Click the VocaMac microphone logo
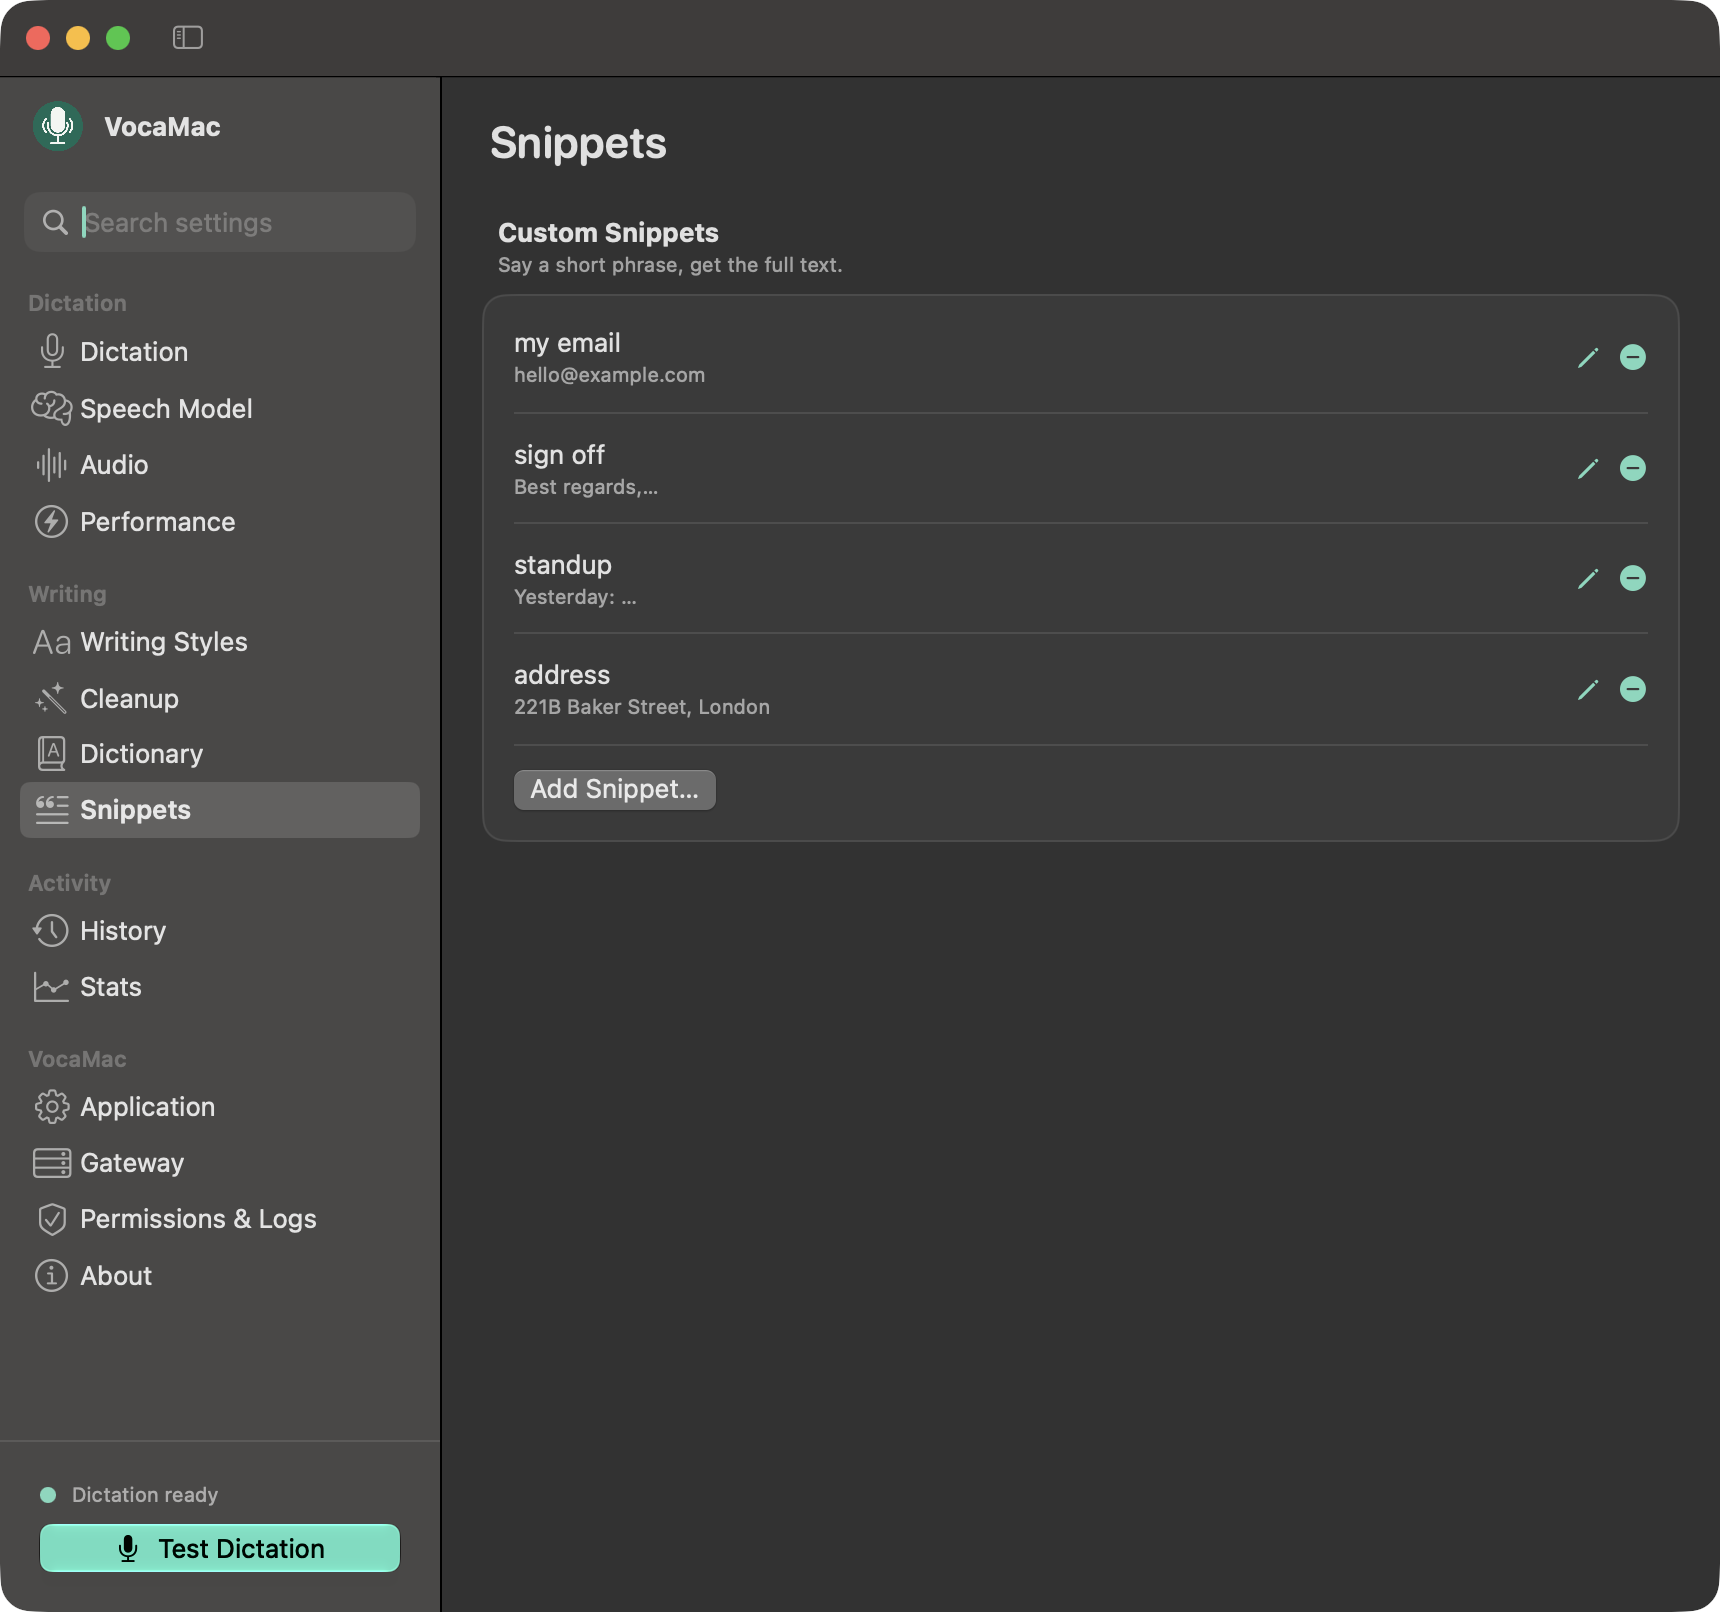The width and height of the screenshot is (1720, 1612). point(58,127)
